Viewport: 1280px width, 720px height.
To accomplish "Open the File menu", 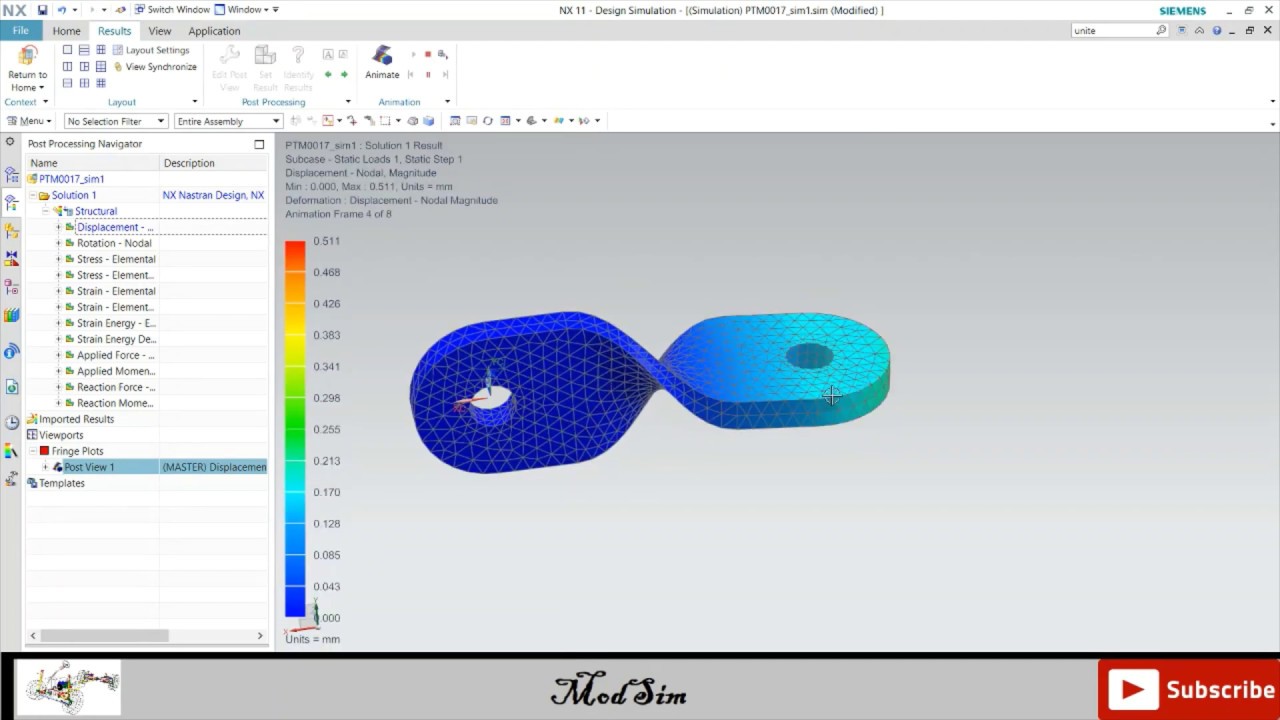I will click(x=21, y=30).
